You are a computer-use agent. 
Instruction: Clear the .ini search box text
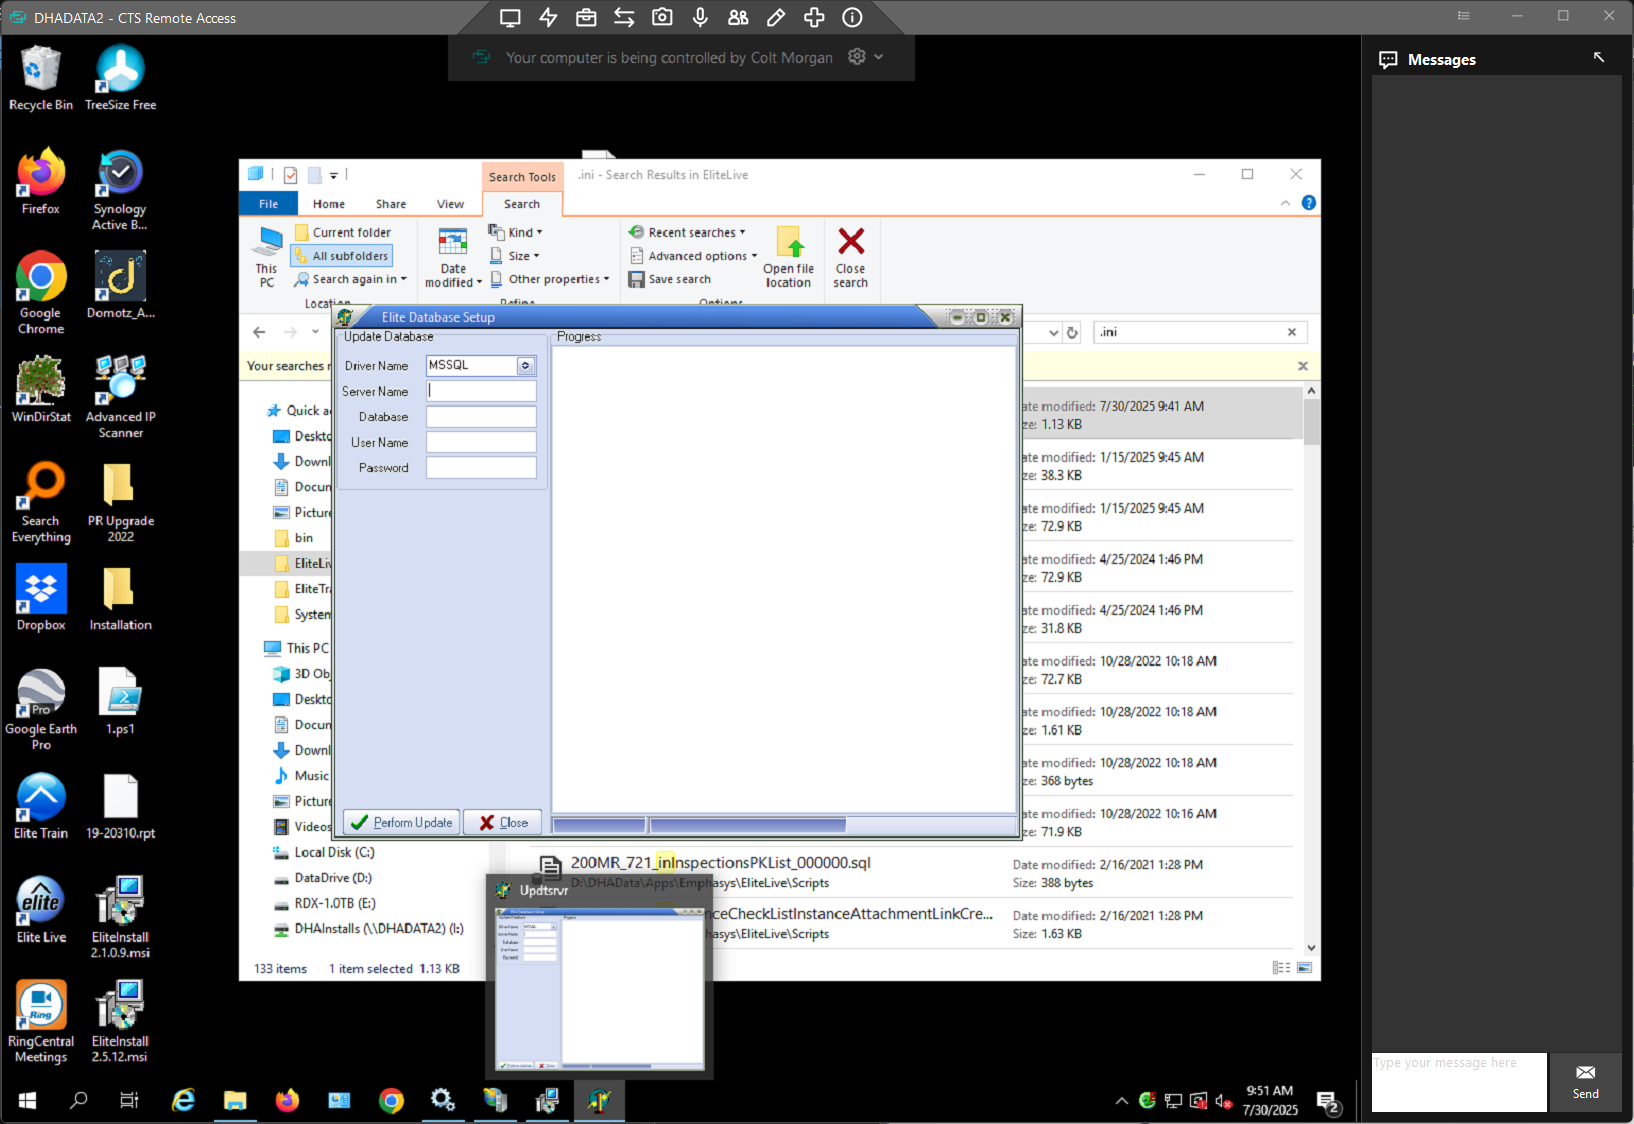(x=1292, y=332)
